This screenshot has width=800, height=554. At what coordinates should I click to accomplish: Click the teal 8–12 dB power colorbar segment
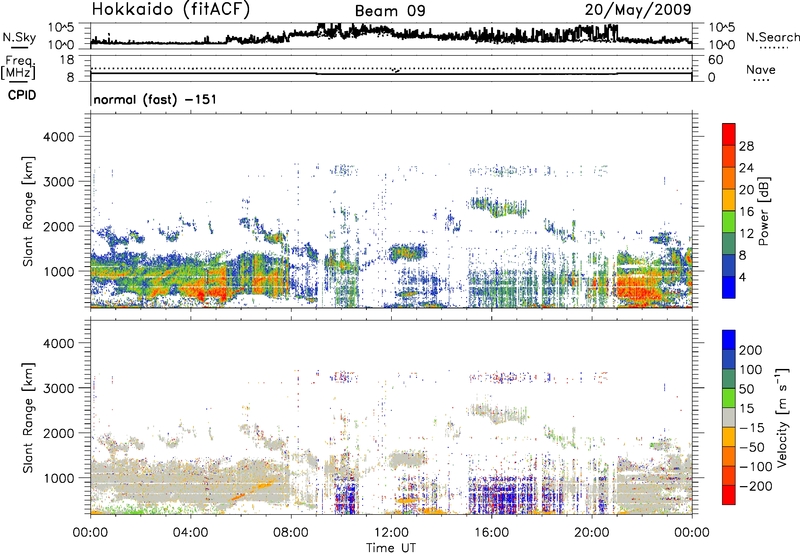point(729,243)
